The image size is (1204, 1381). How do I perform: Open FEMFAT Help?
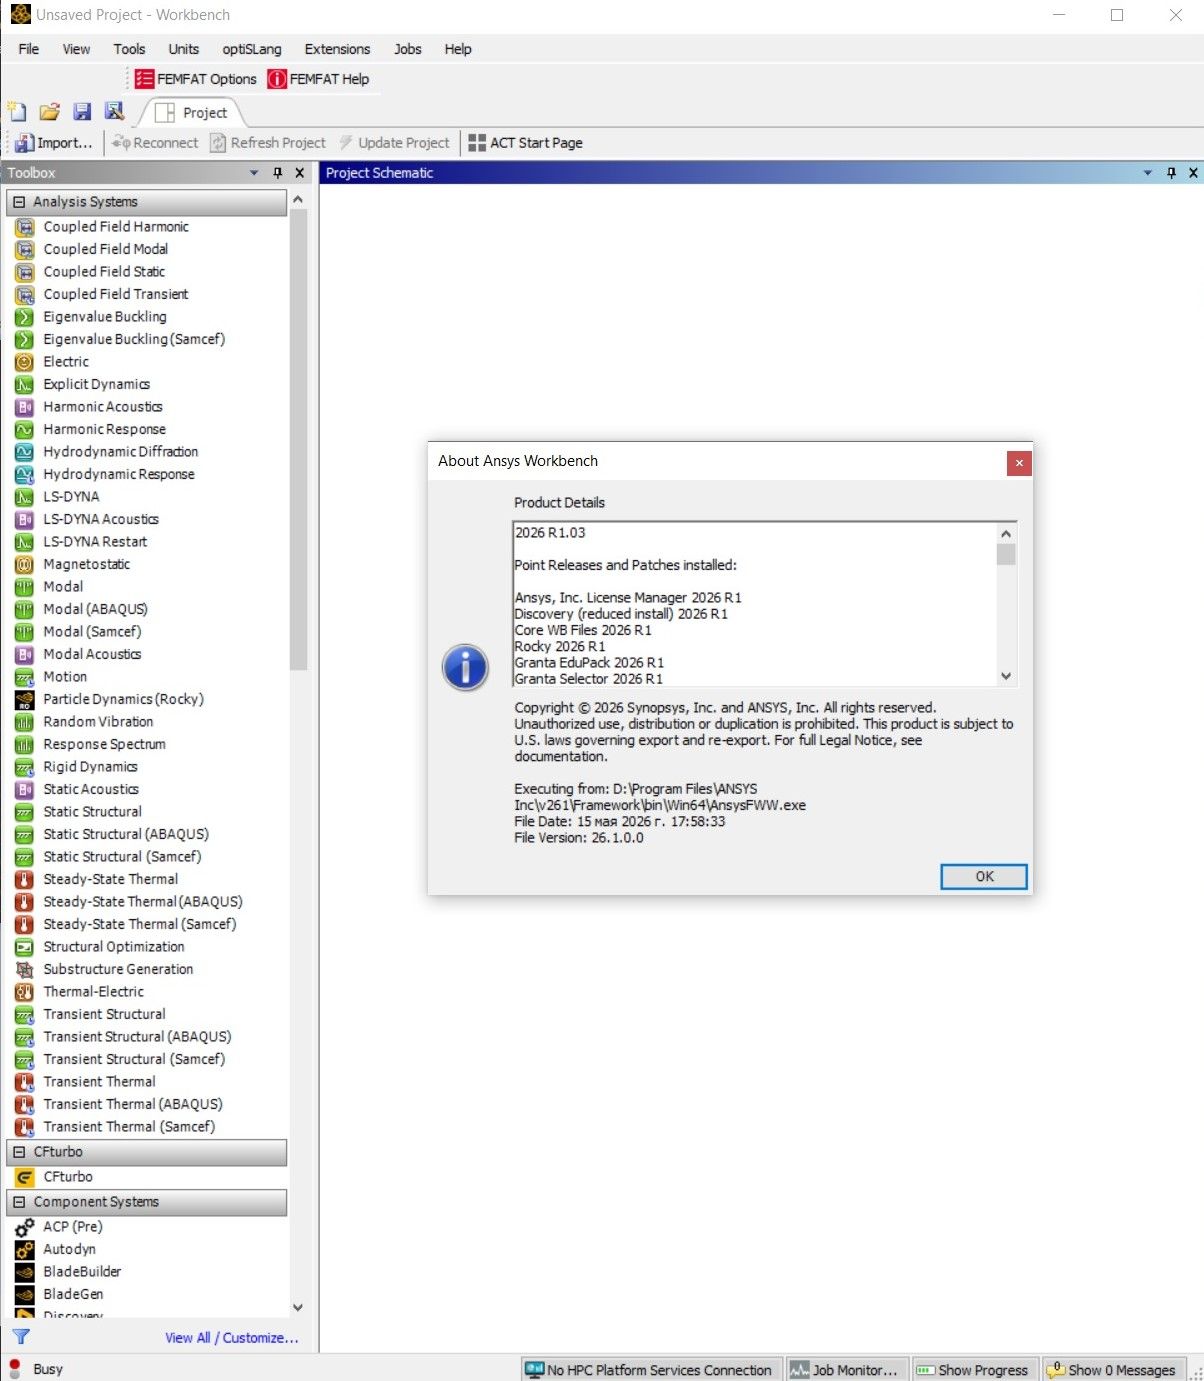pos(318,79)
